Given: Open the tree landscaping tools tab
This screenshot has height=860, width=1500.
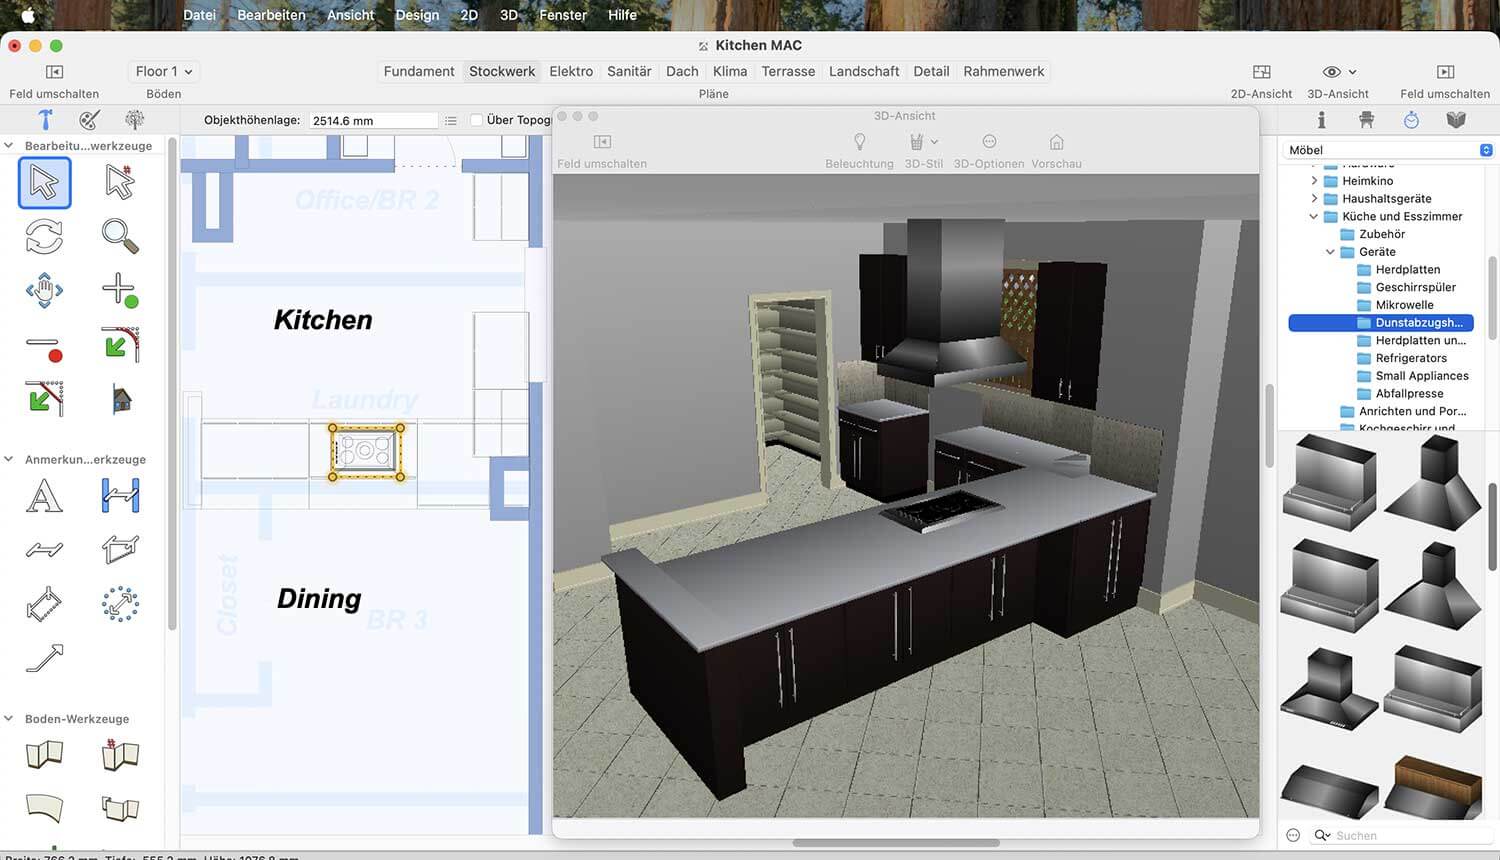Looking at the screenshot, I should (x=134, y=120).
